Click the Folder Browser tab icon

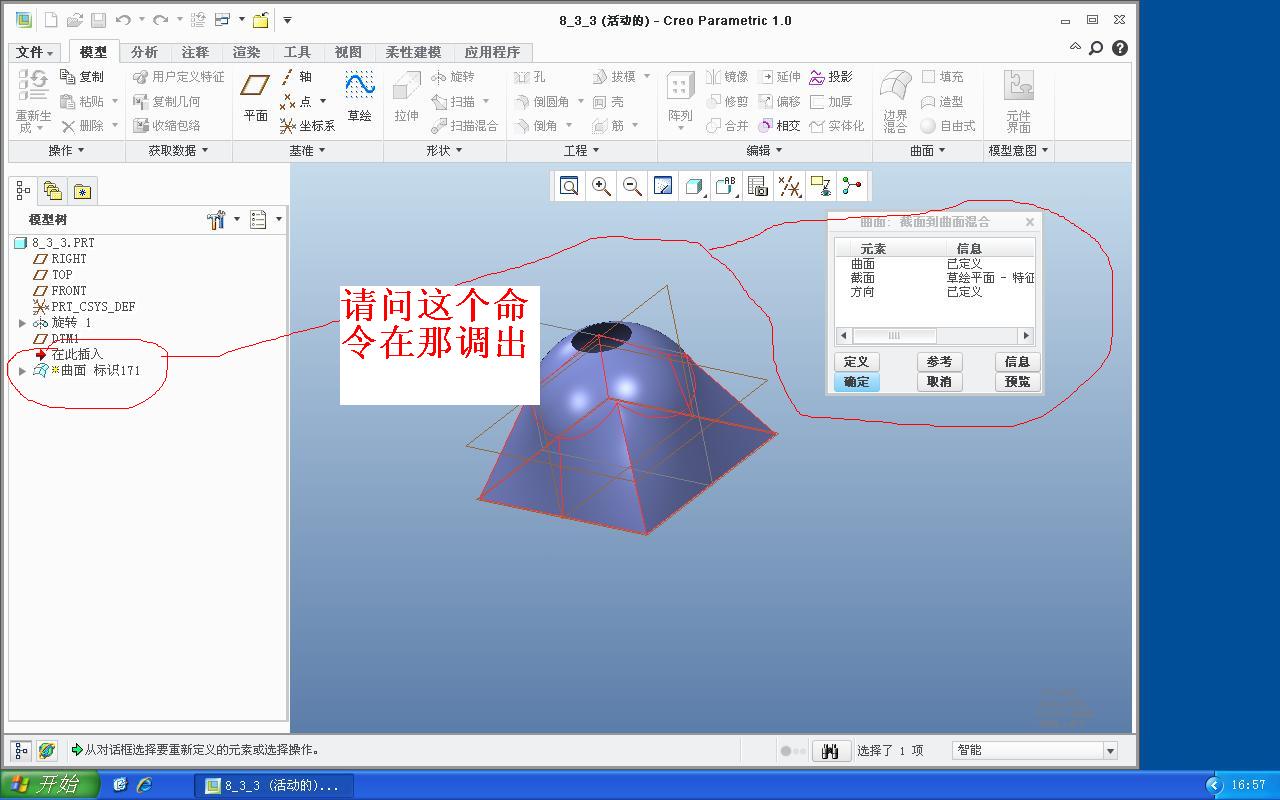tap(52, 191)
